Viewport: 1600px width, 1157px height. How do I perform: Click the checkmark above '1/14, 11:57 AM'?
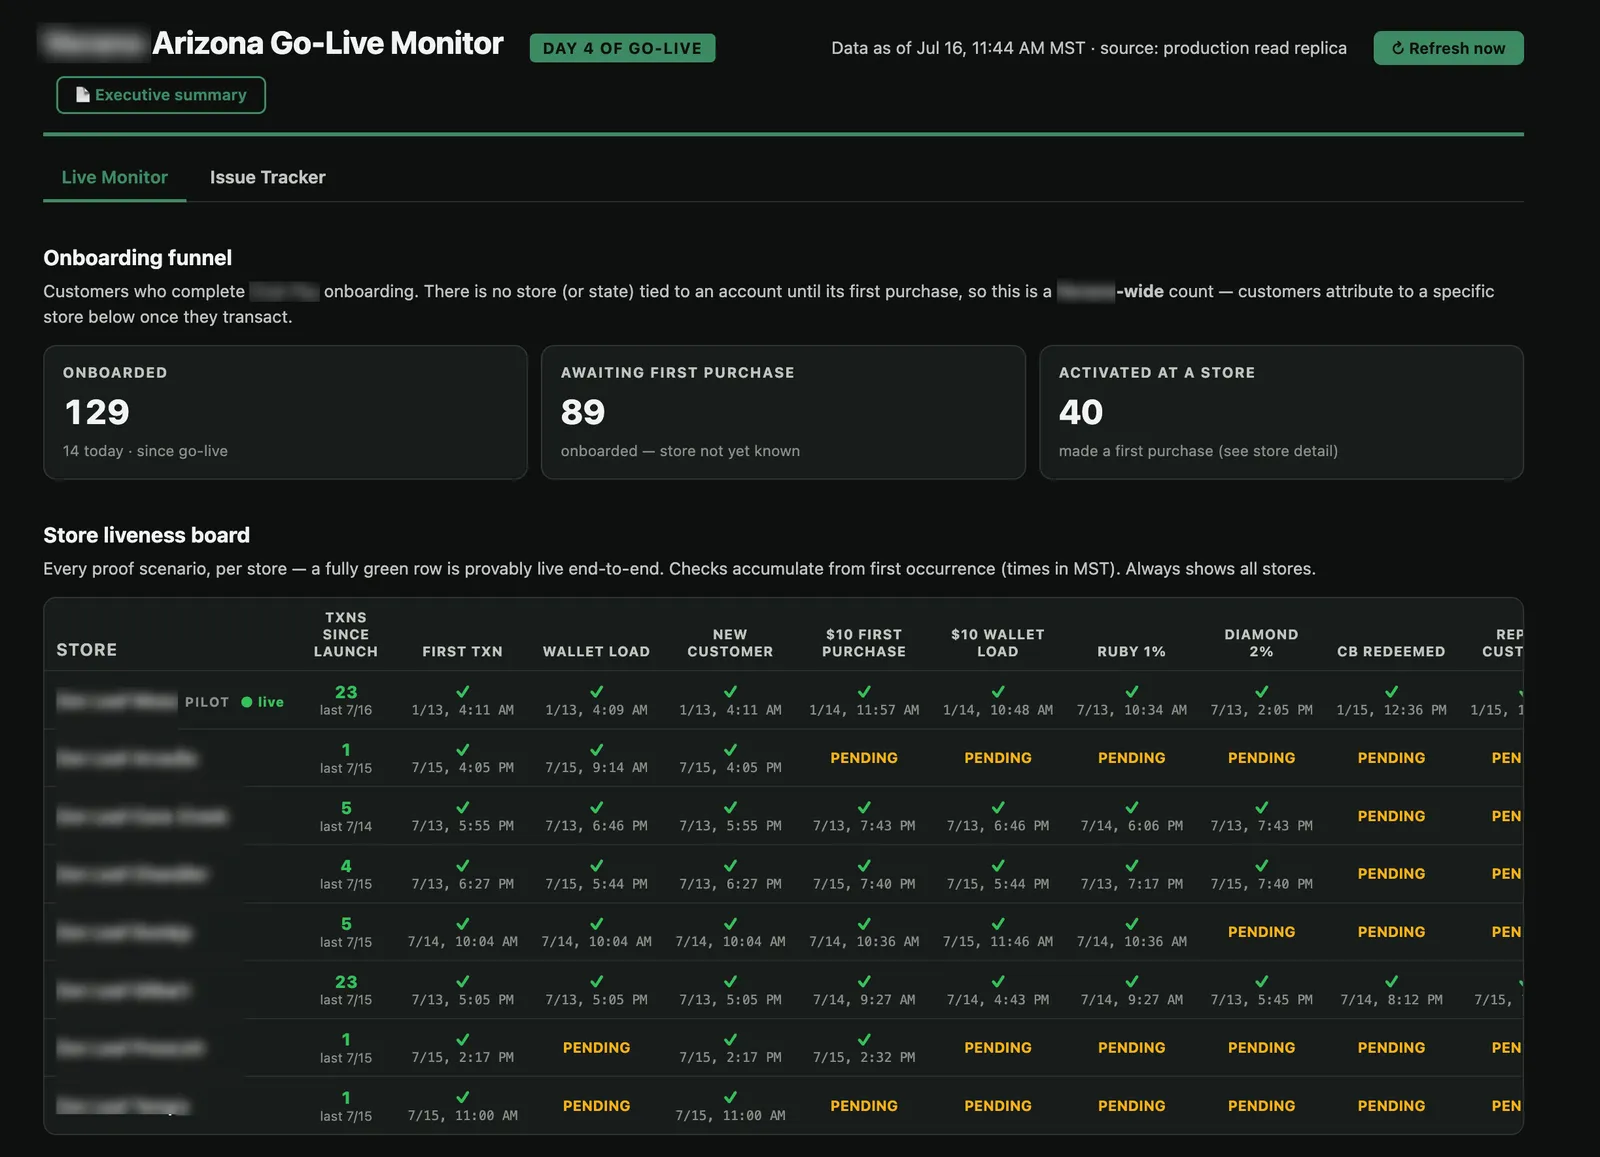[864, 691]
